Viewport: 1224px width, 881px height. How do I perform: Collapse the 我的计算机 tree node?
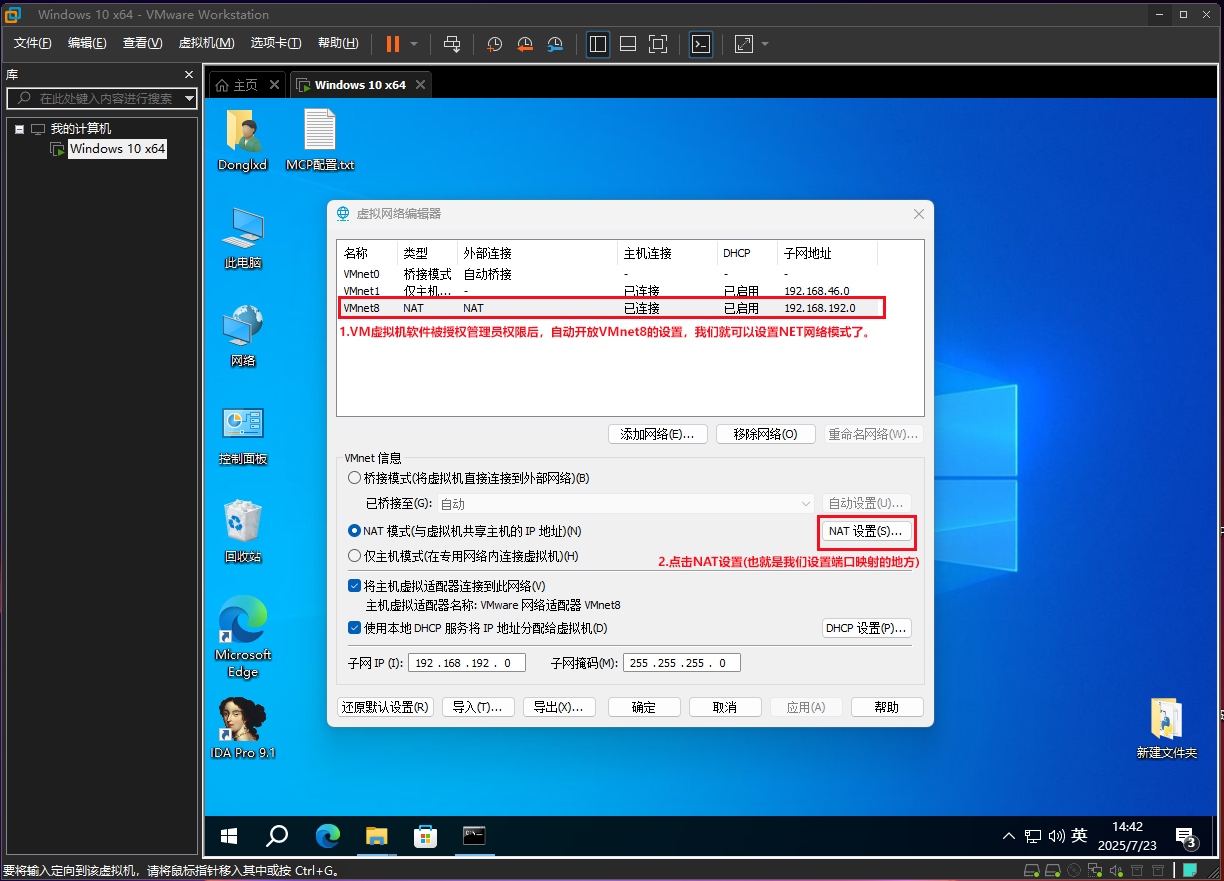(19, 129)
